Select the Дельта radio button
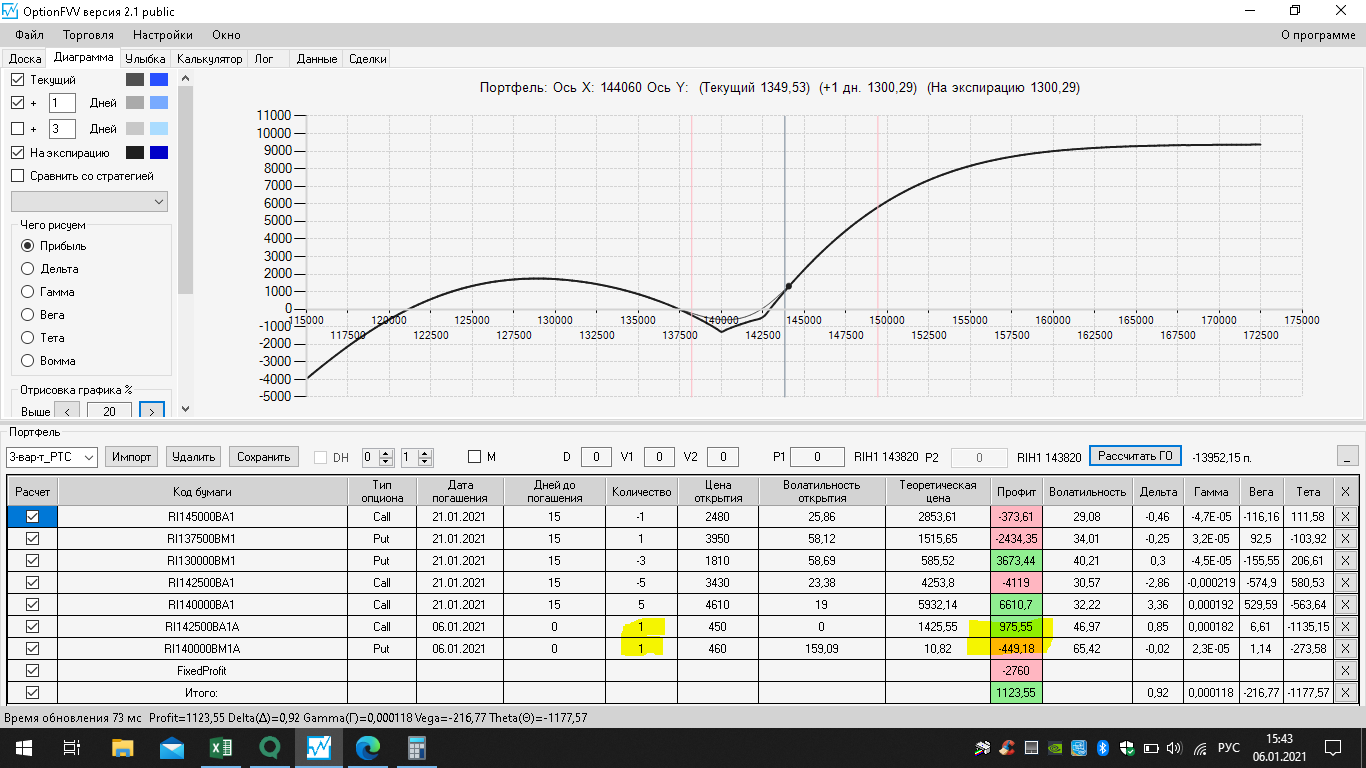 [x=28, y=269]
